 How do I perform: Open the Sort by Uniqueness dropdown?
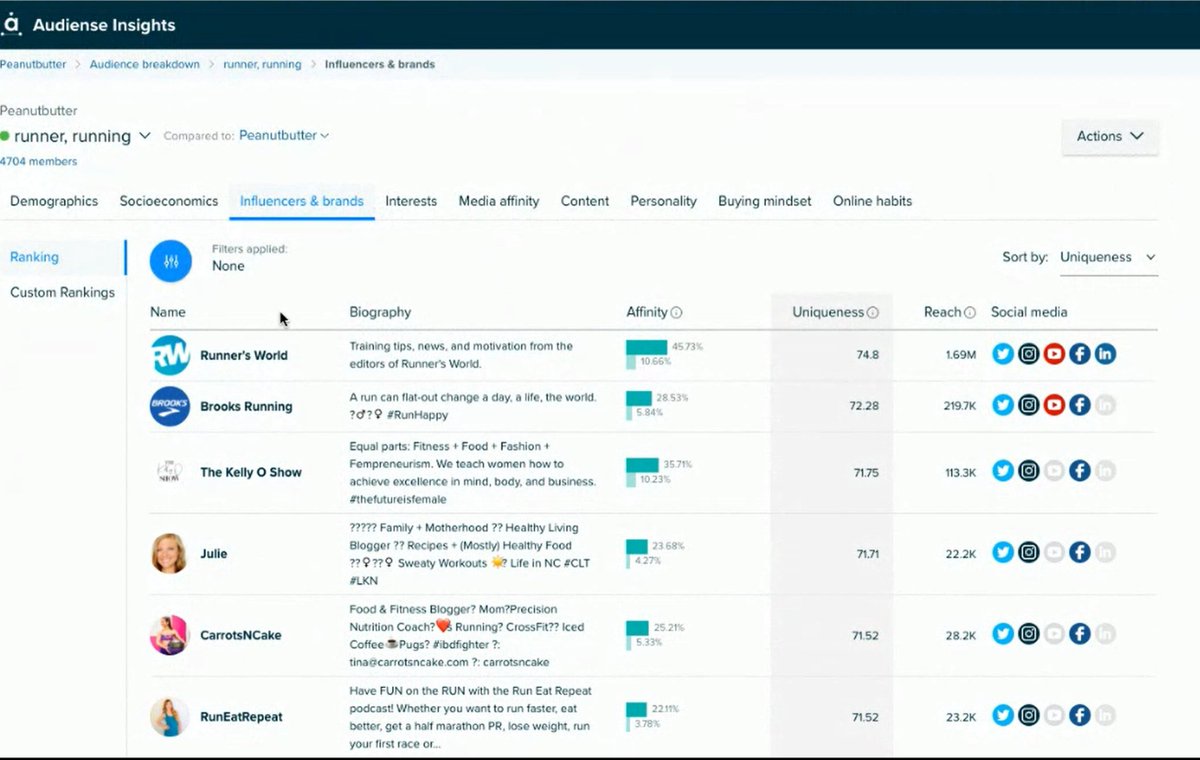point(1108,257)
